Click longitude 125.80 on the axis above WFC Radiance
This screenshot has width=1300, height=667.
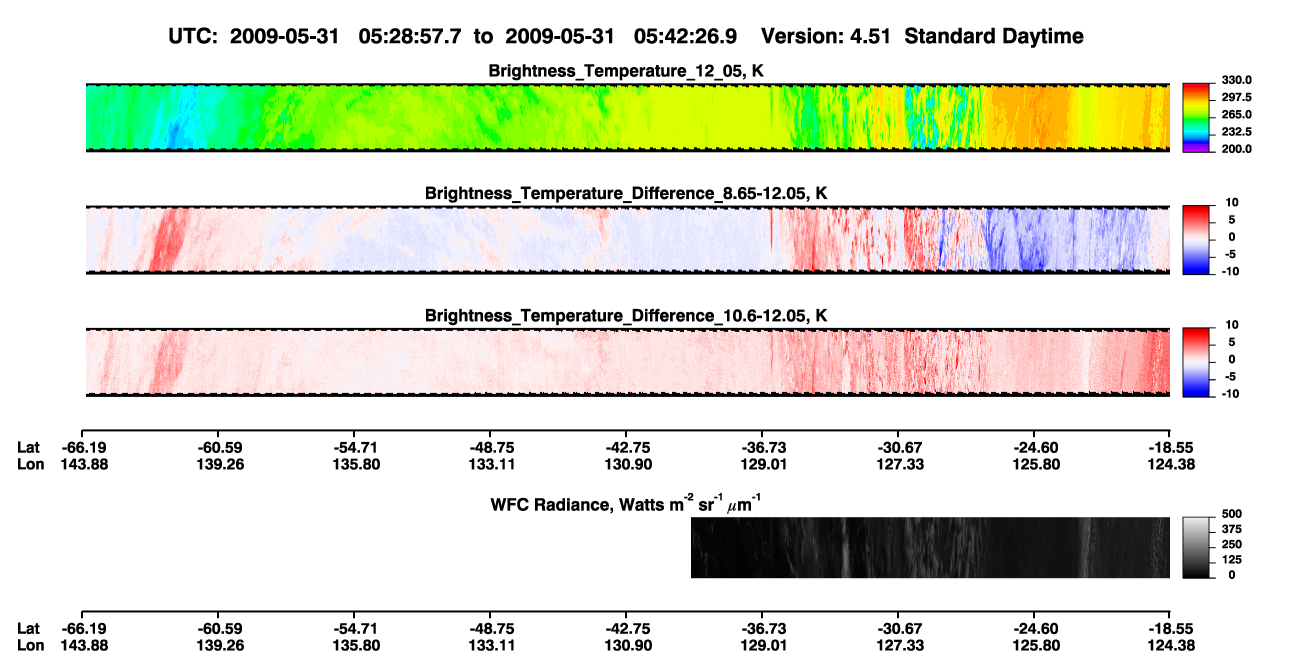(x=1036, y=464)
